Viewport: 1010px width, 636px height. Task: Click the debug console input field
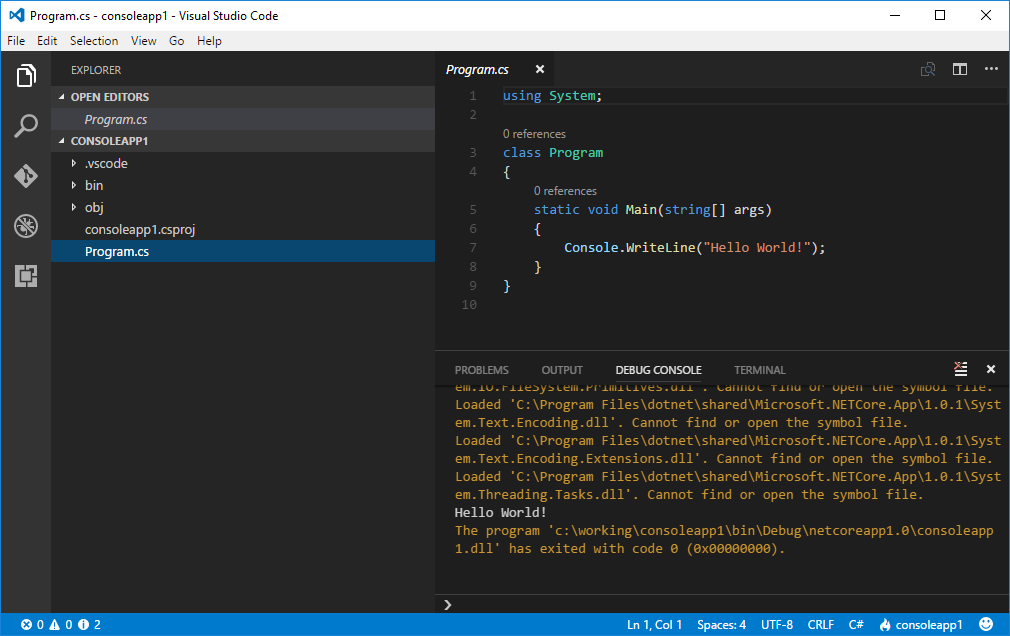pos(720,604)
